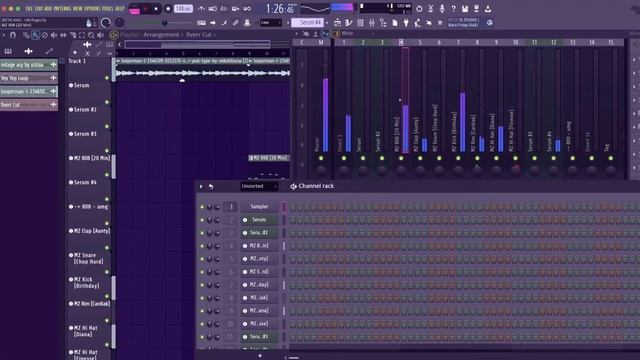Toggle pattern/song mode switch
Image resolution: width=640 pixels, height=360 pixels.
(134, 9)
